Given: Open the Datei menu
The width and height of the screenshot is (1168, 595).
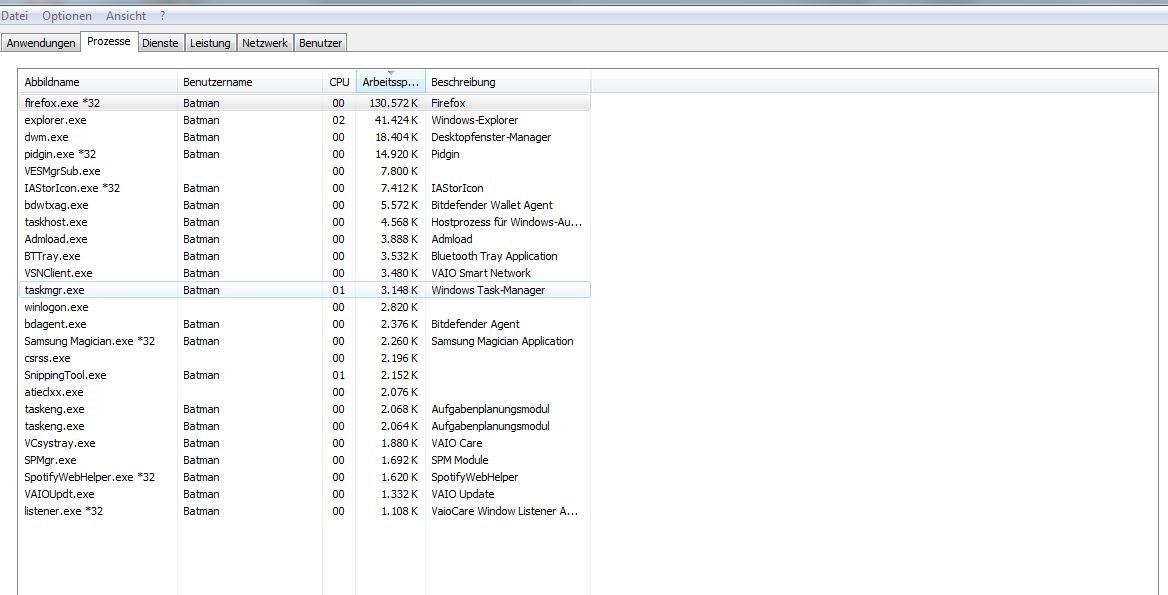Looking at the screenshot, I should (x=15, y=16).
